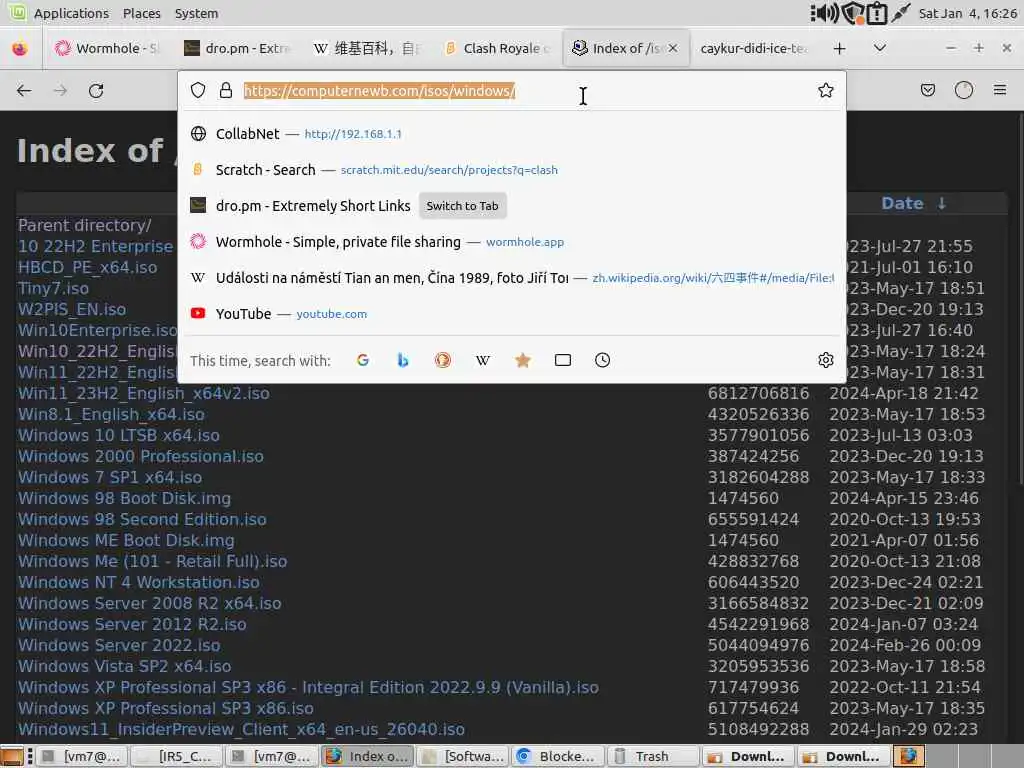Switch to the [IR5_C... taskbar window

coord(177,756)
